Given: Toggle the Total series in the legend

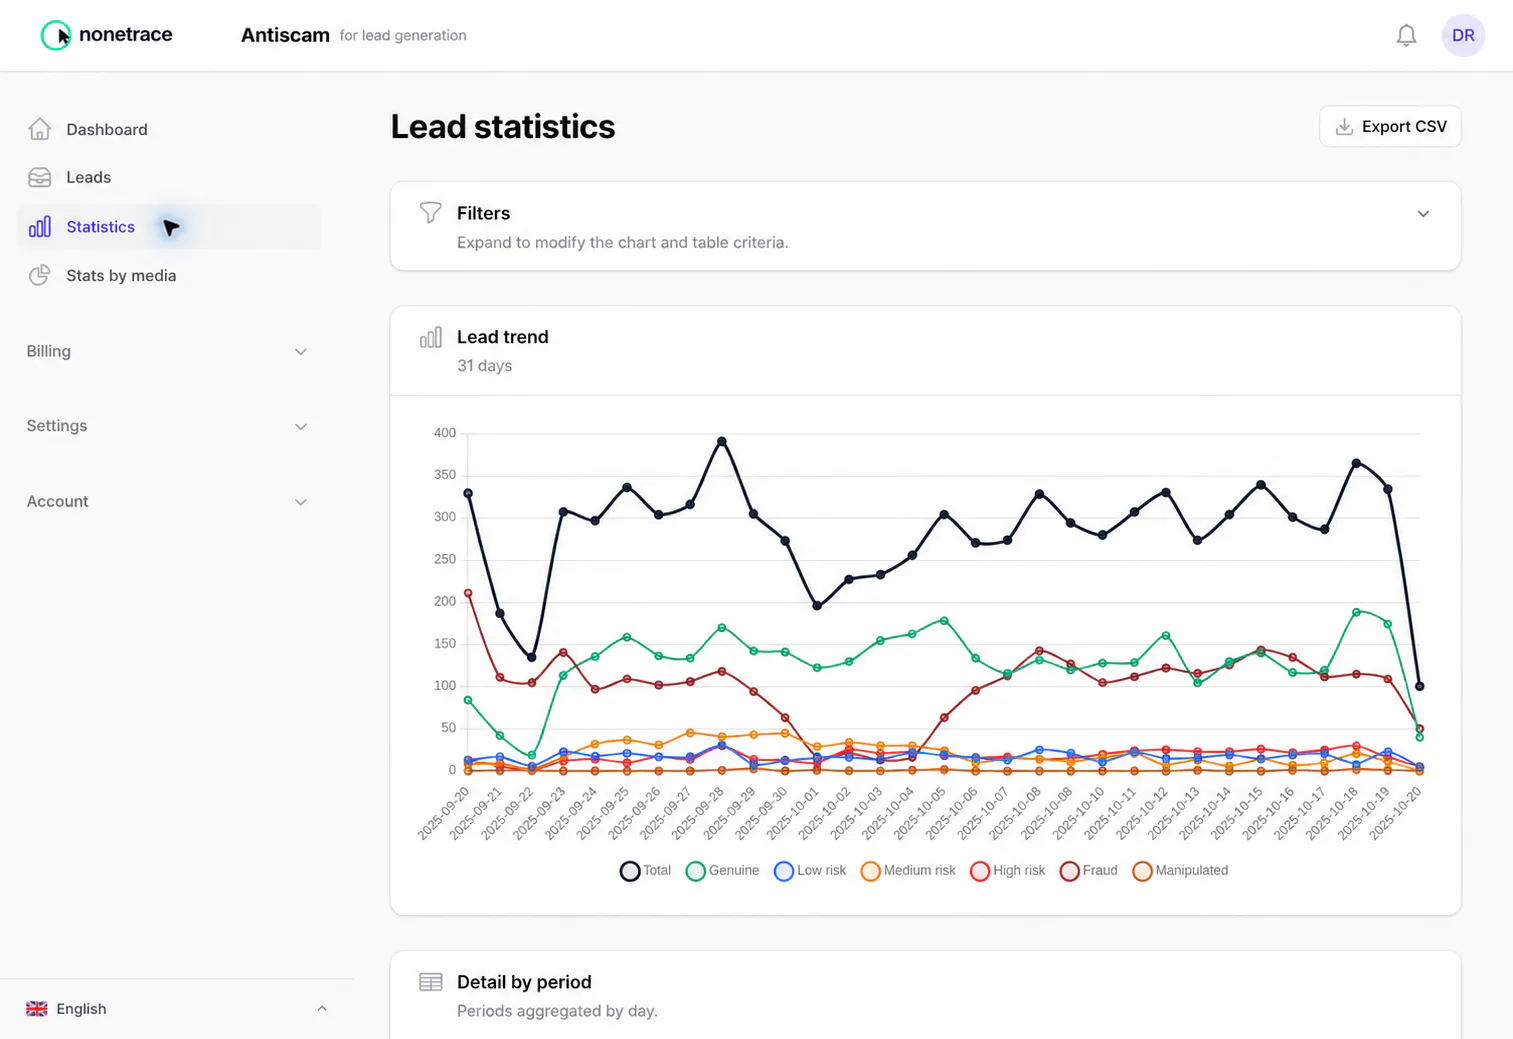Looking at the screenshot, I should click(645, 871).
